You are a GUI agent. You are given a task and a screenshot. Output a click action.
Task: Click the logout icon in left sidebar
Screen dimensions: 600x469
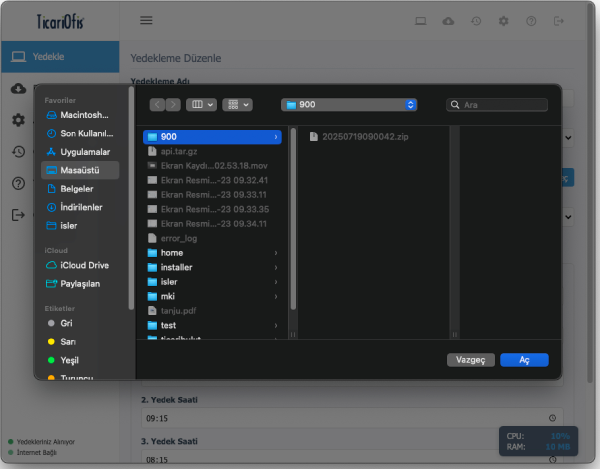[18, 215]
